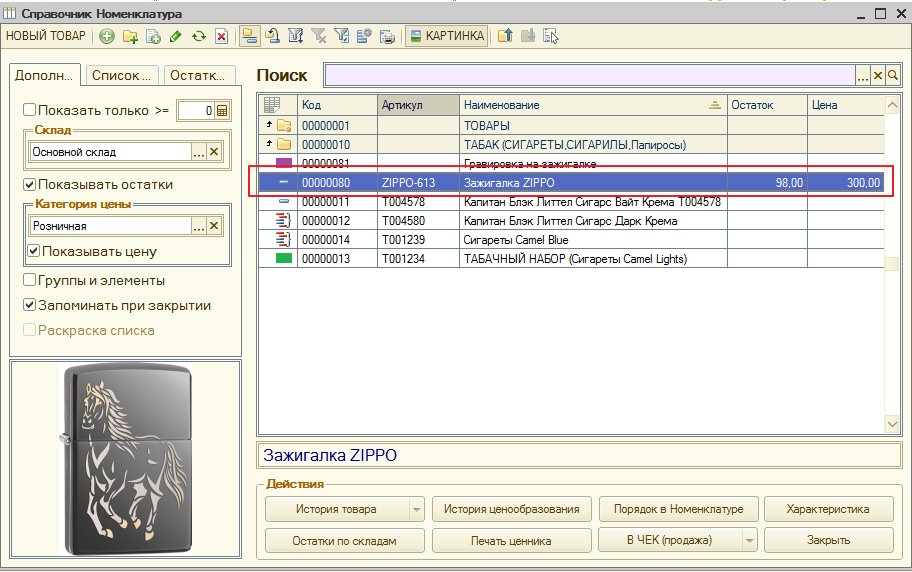This screenshot has height=572, width=912.
Task: Click the magnifier search button
Action: click(x=893, y=75)
